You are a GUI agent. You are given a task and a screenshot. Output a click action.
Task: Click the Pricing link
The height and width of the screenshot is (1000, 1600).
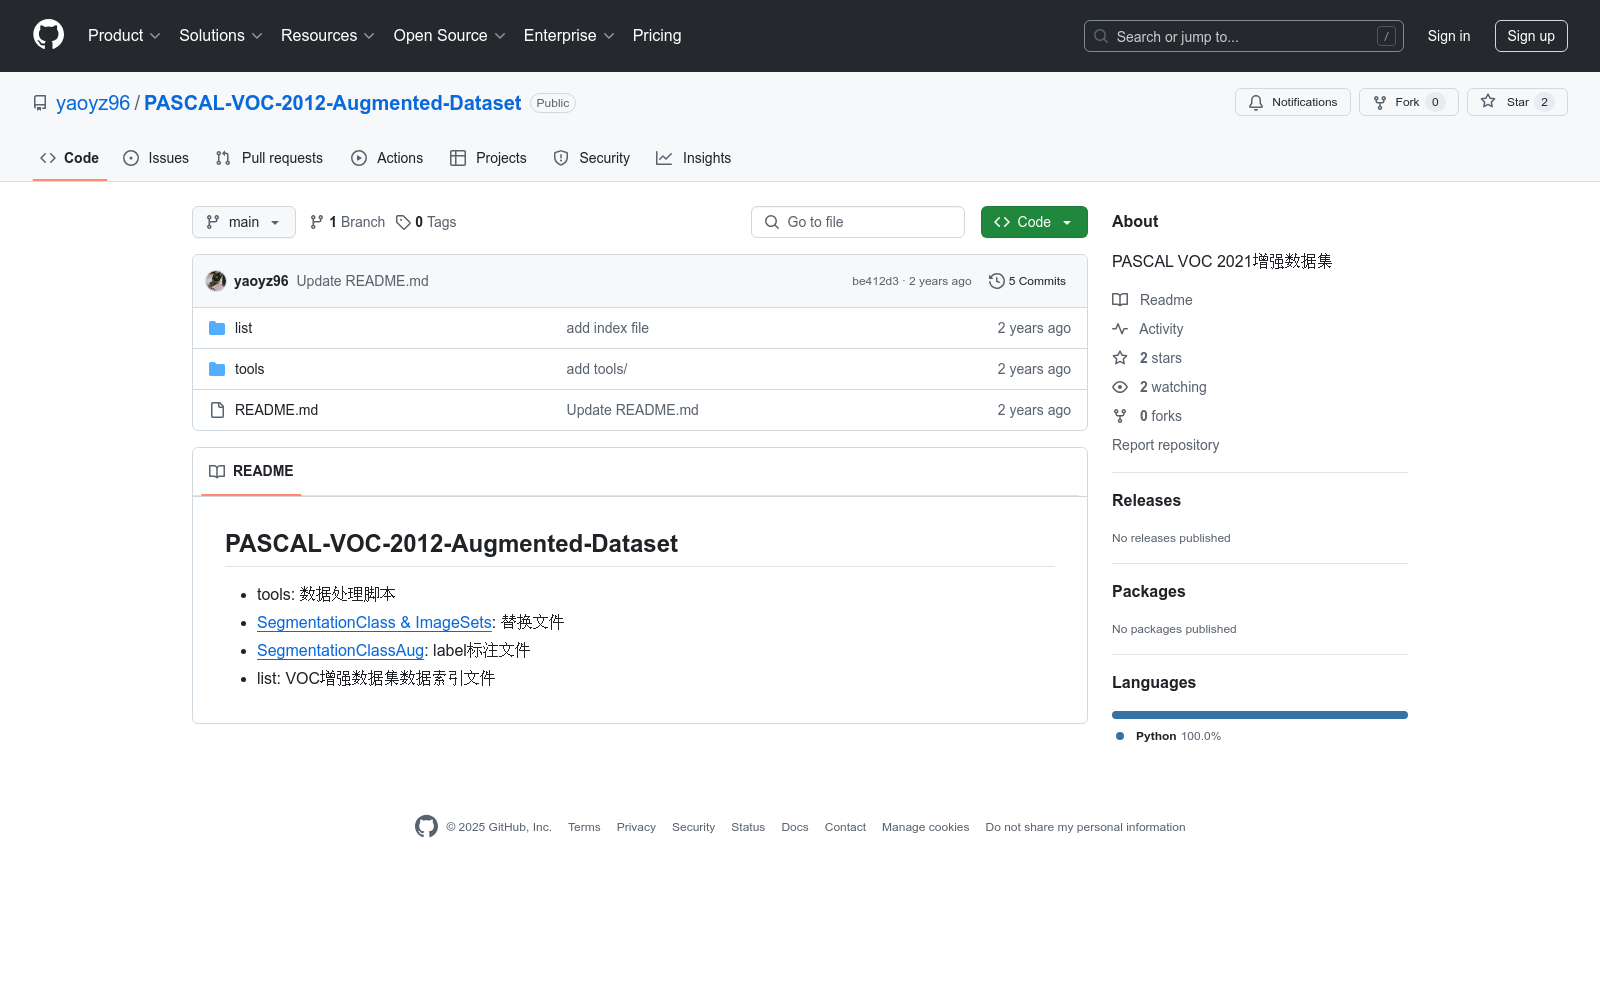(x=657, y=35)
